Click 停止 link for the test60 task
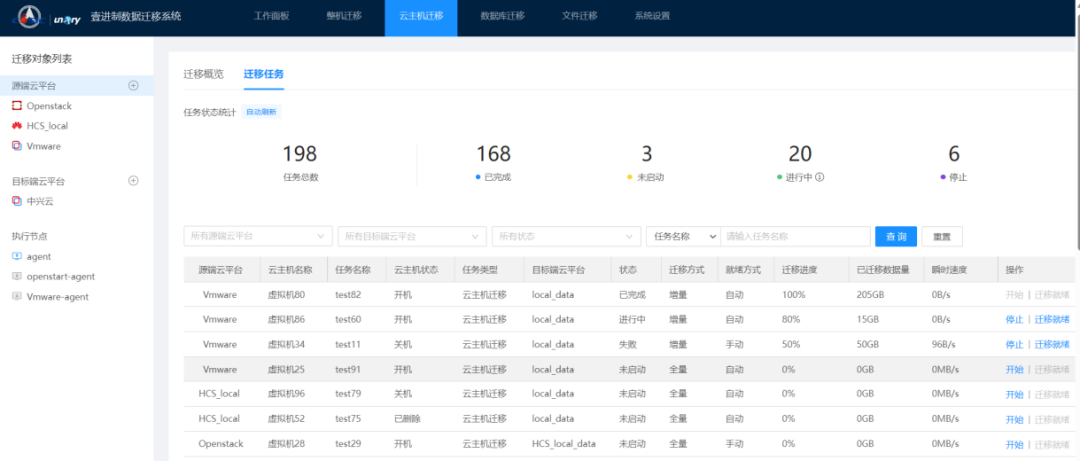The height and width of the screenshot is (461, 1080). [x=1014, y=320]
